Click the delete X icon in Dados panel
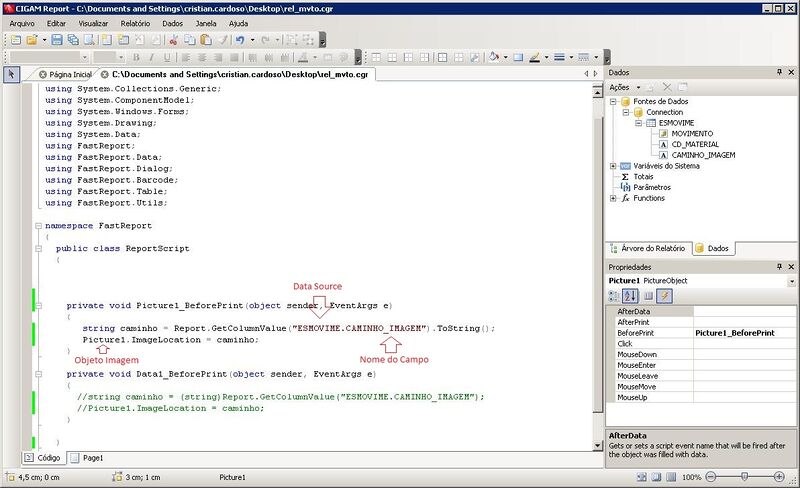This screenshot has height=488, width=800. tap(667, 87)
